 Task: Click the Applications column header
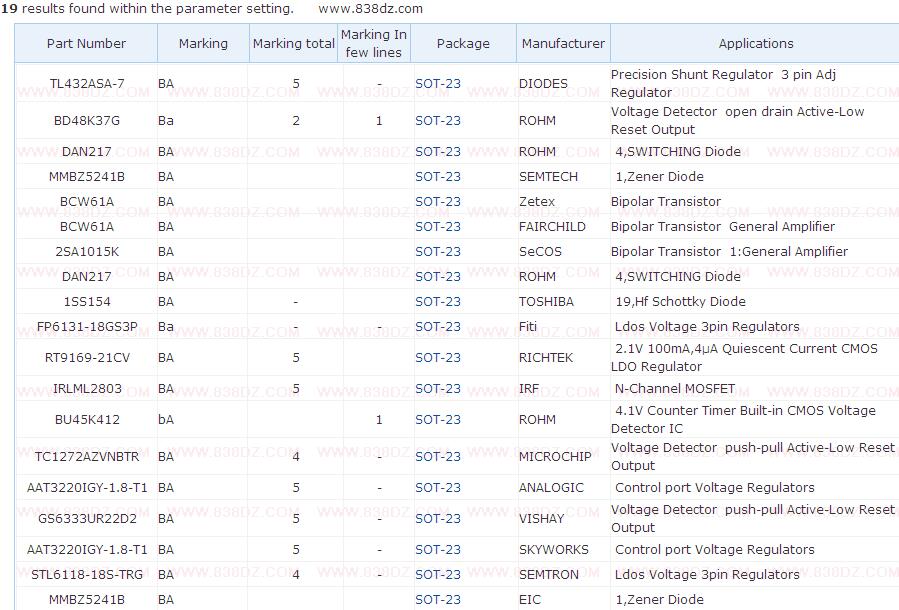(x=755, y=43)
